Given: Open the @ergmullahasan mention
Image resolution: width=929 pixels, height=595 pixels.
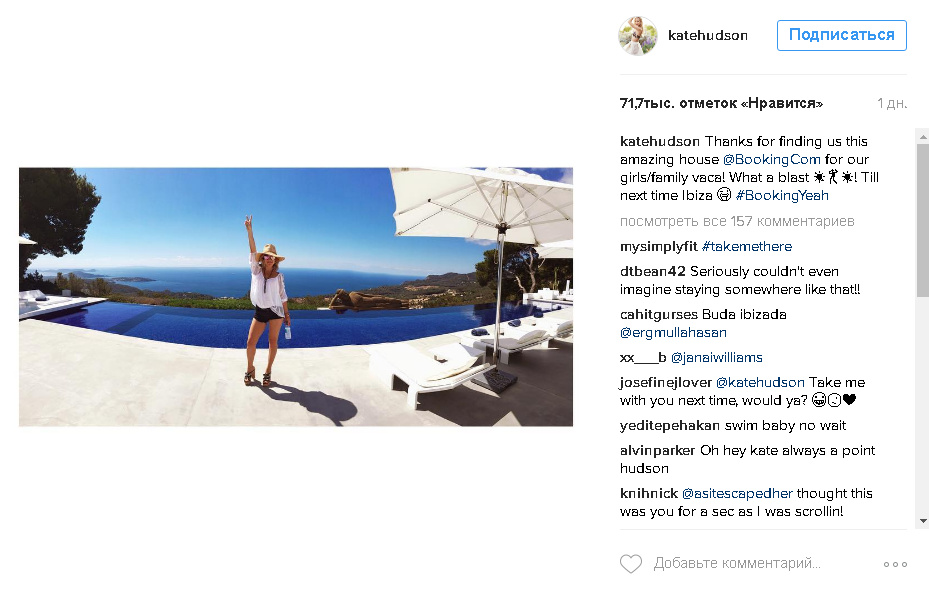Looking at the screenshot, I should [x=673, y=332].
